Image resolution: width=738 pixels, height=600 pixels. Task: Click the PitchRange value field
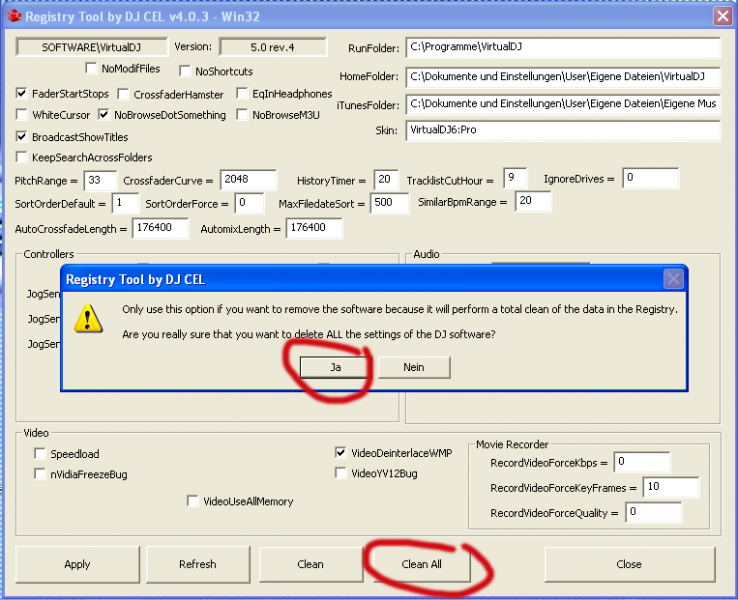pyautogui.click(x=100, y=181)
